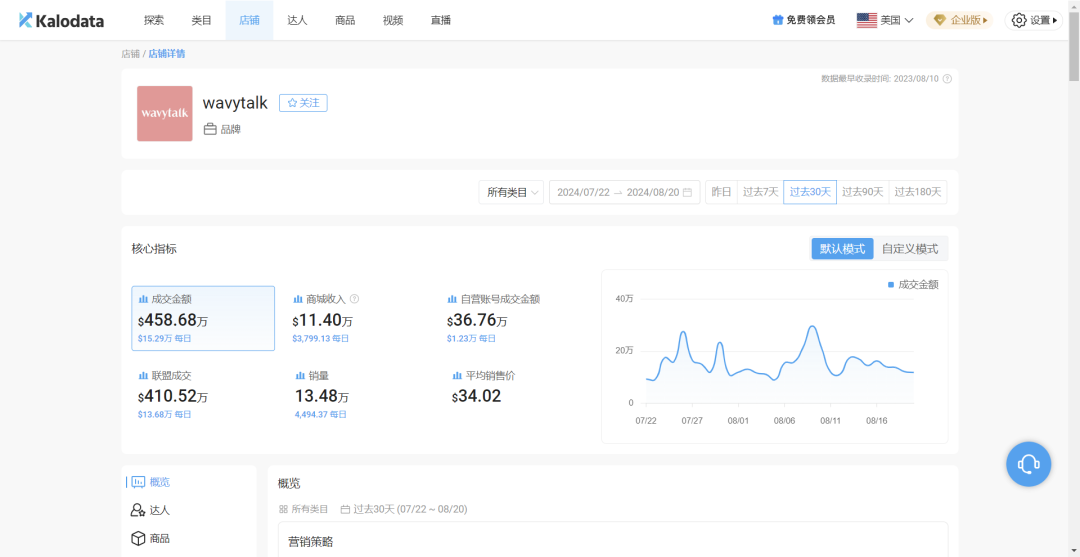Click the bar chart icon beside 联盟成交
Image resolution: width=1080 pixels, height=557 pixels.
[143, 376]
